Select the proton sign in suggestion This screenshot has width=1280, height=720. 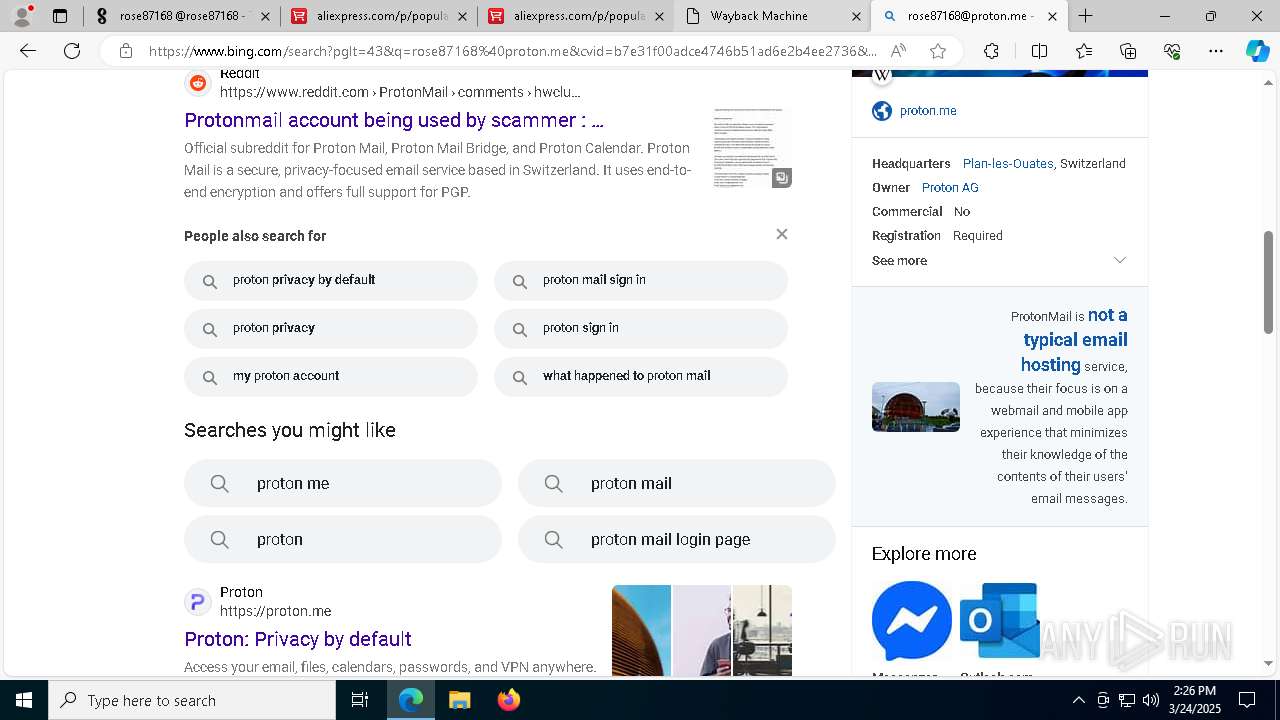pos(641,329)
